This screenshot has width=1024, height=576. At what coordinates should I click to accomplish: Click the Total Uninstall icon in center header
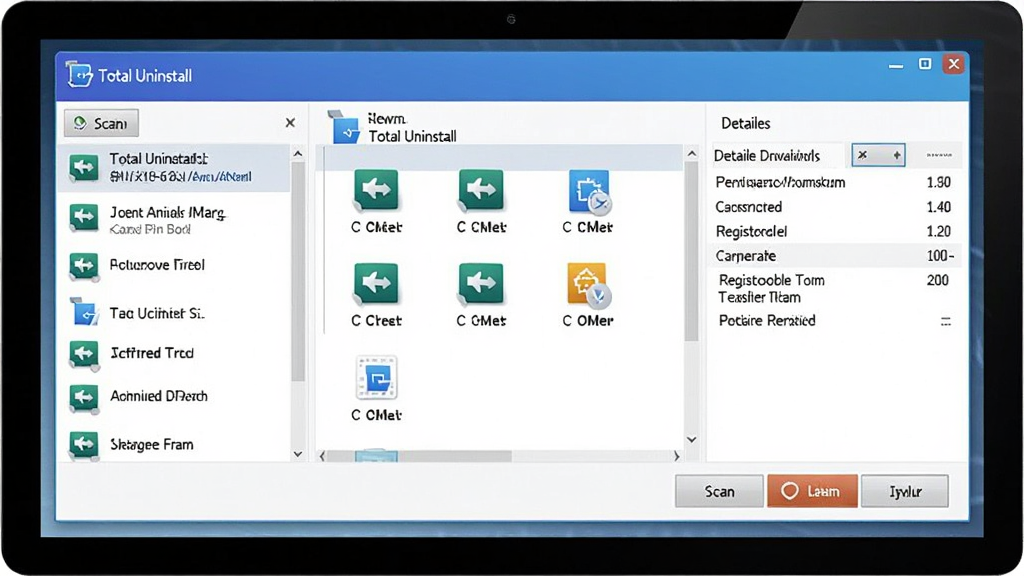pos(345,127)
